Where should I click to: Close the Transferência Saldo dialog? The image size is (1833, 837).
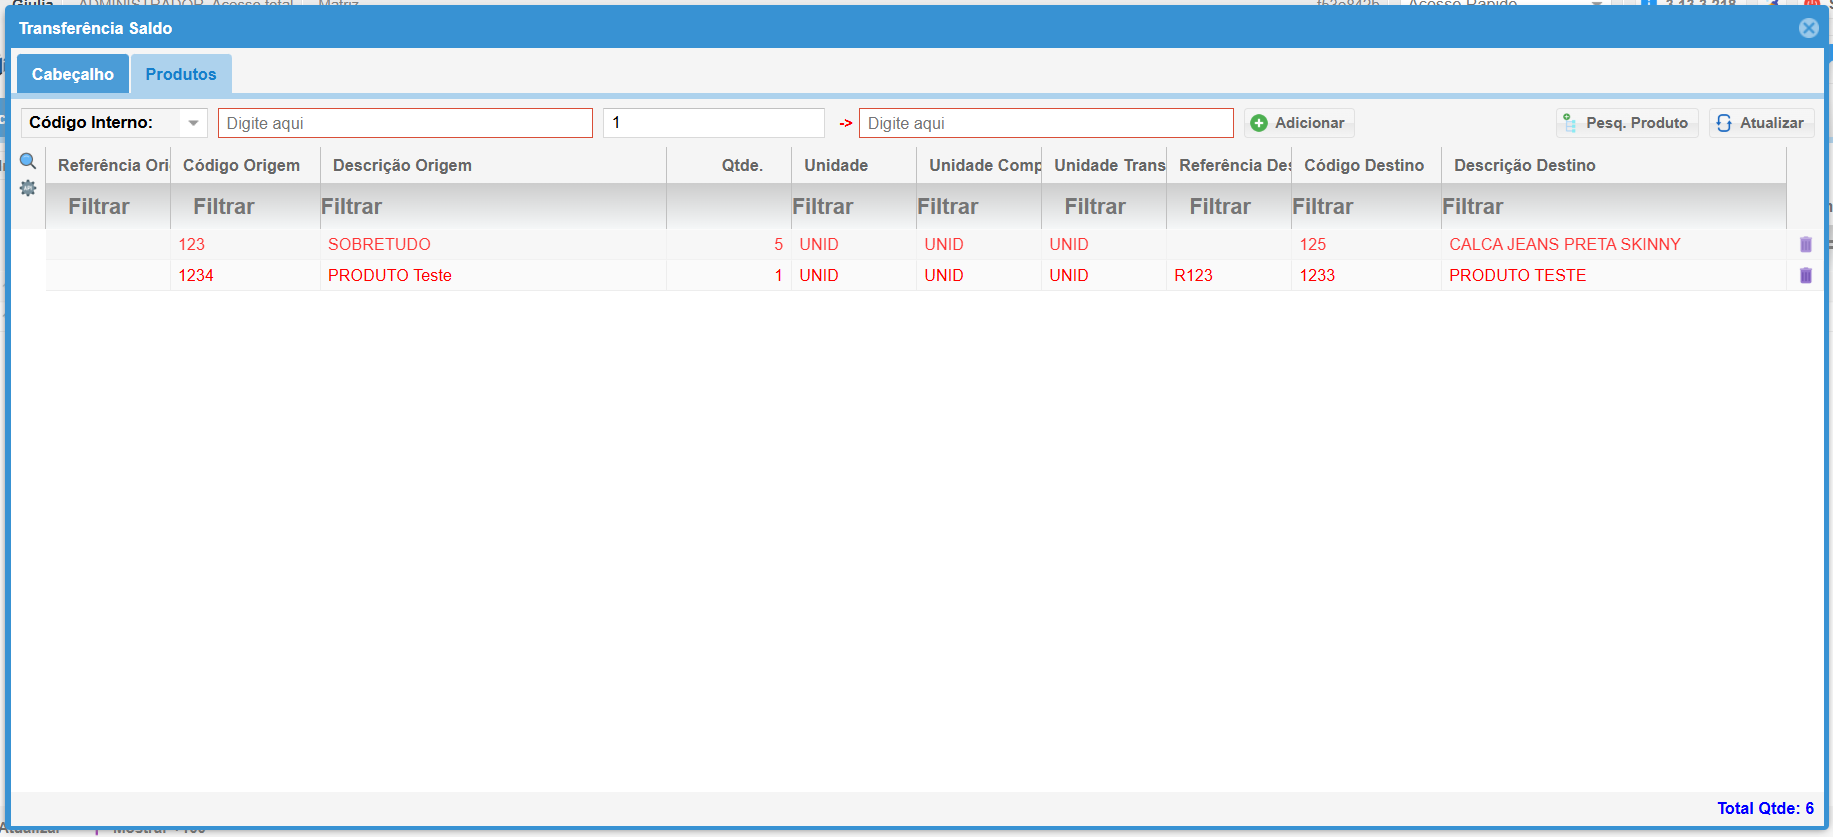coord(1808,28)
